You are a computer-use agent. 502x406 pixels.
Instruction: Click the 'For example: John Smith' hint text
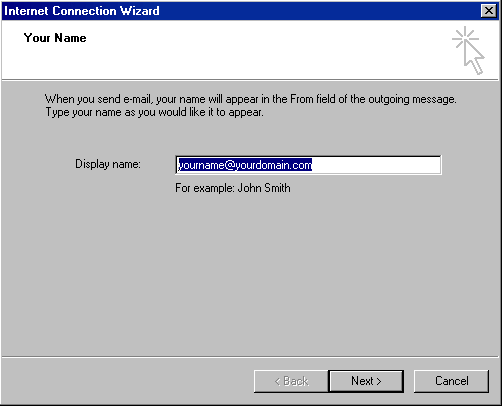[x=233, y=188]
